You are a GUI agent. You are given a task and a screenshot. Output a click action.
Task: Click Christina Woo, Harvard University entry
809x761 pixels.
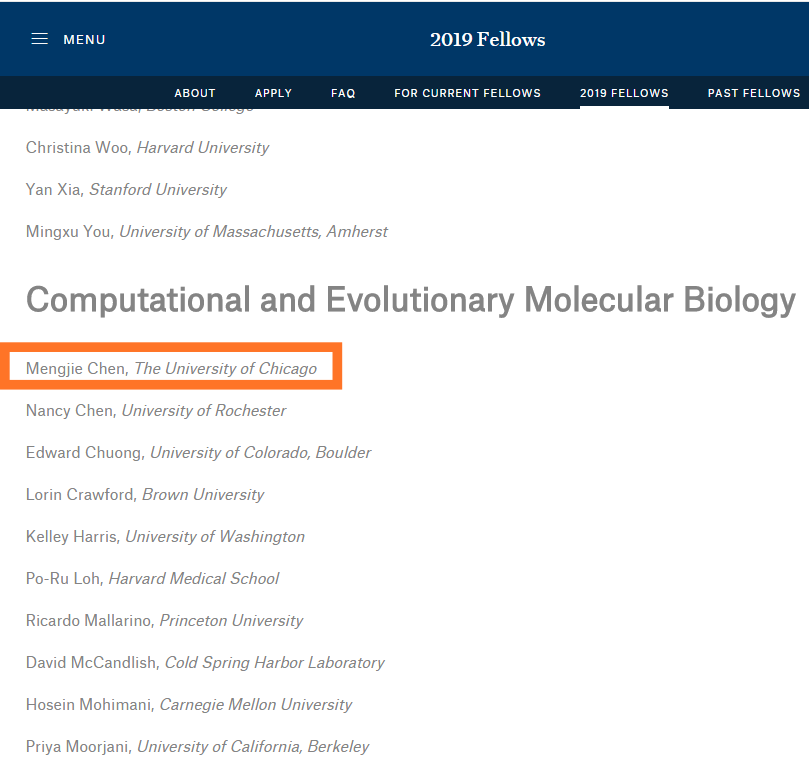click(147, 148)
